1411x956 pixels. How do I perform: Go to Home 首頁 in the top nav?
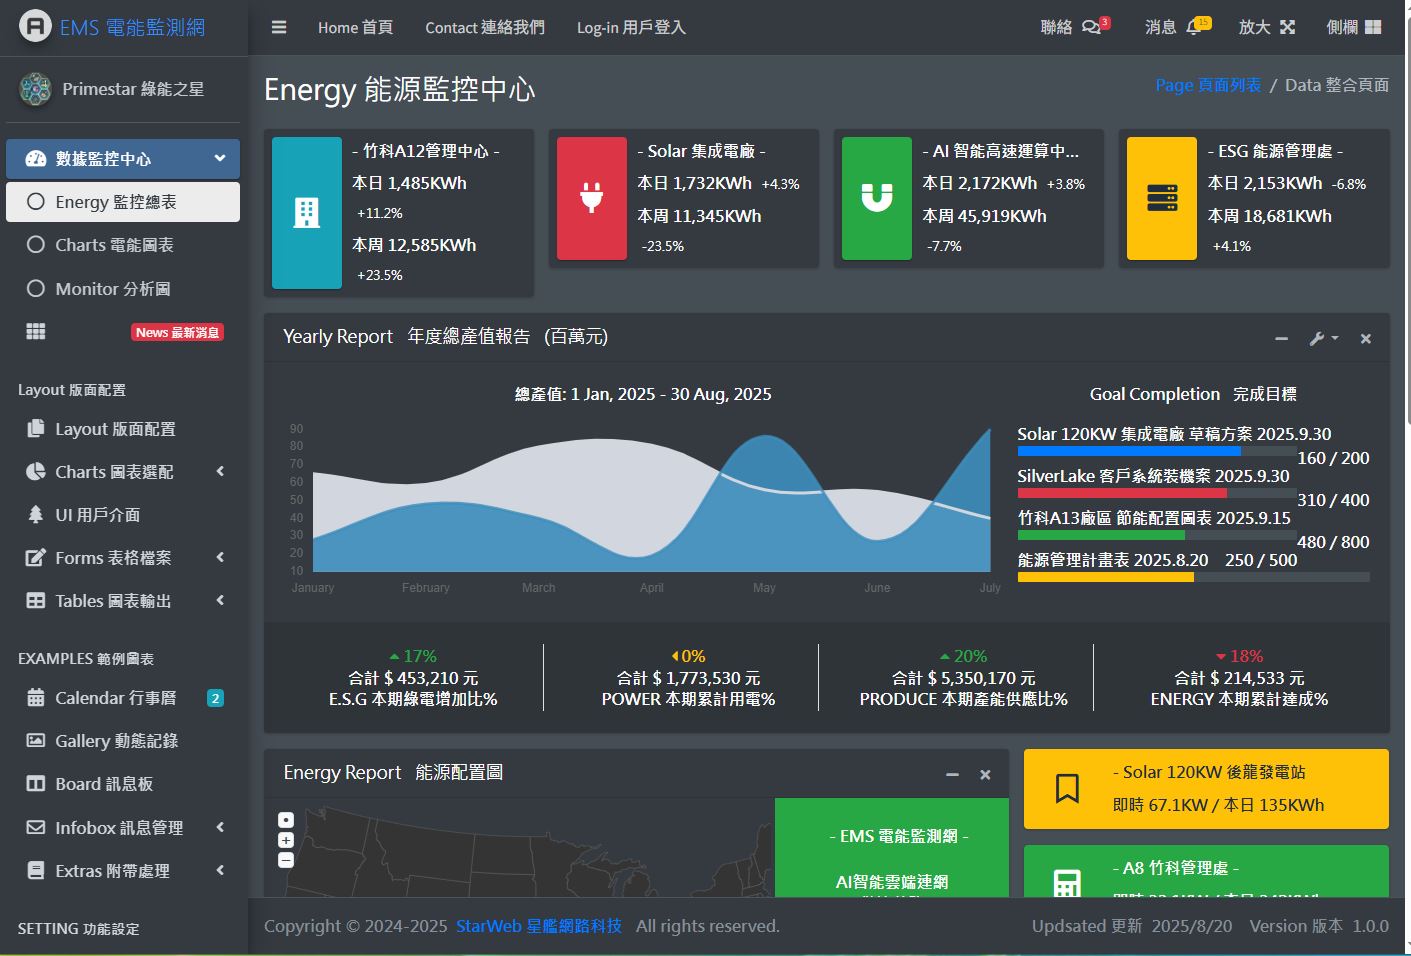pyautogui.click(x=355, y=28)
